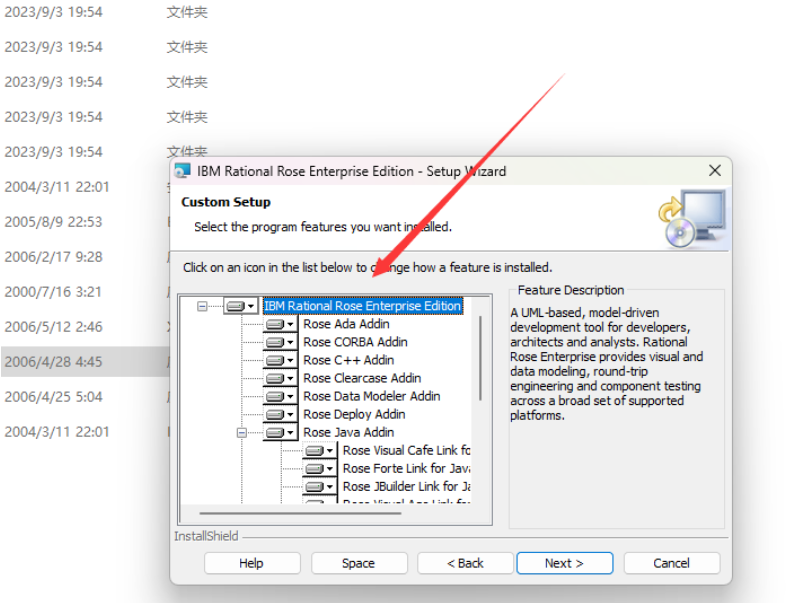Viewport: 811px width, 603px height.
Task: Go back with the Back button
Action: tap(465, 563)
